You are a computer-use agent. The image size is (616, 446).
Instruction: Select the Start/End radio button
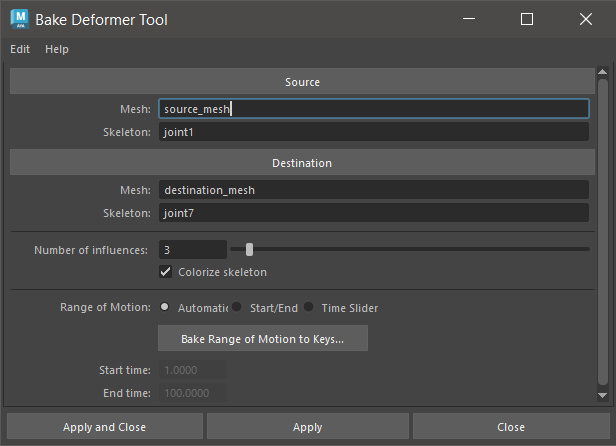[238, 308]
